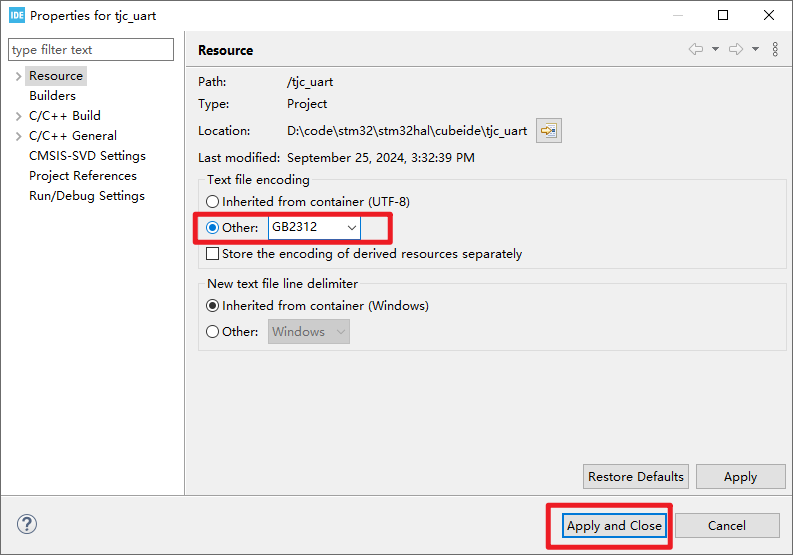Screen dimensions: 793x555
Task: Select Inherited from container (UTF-8) encoding
Action: click(212, 202)
